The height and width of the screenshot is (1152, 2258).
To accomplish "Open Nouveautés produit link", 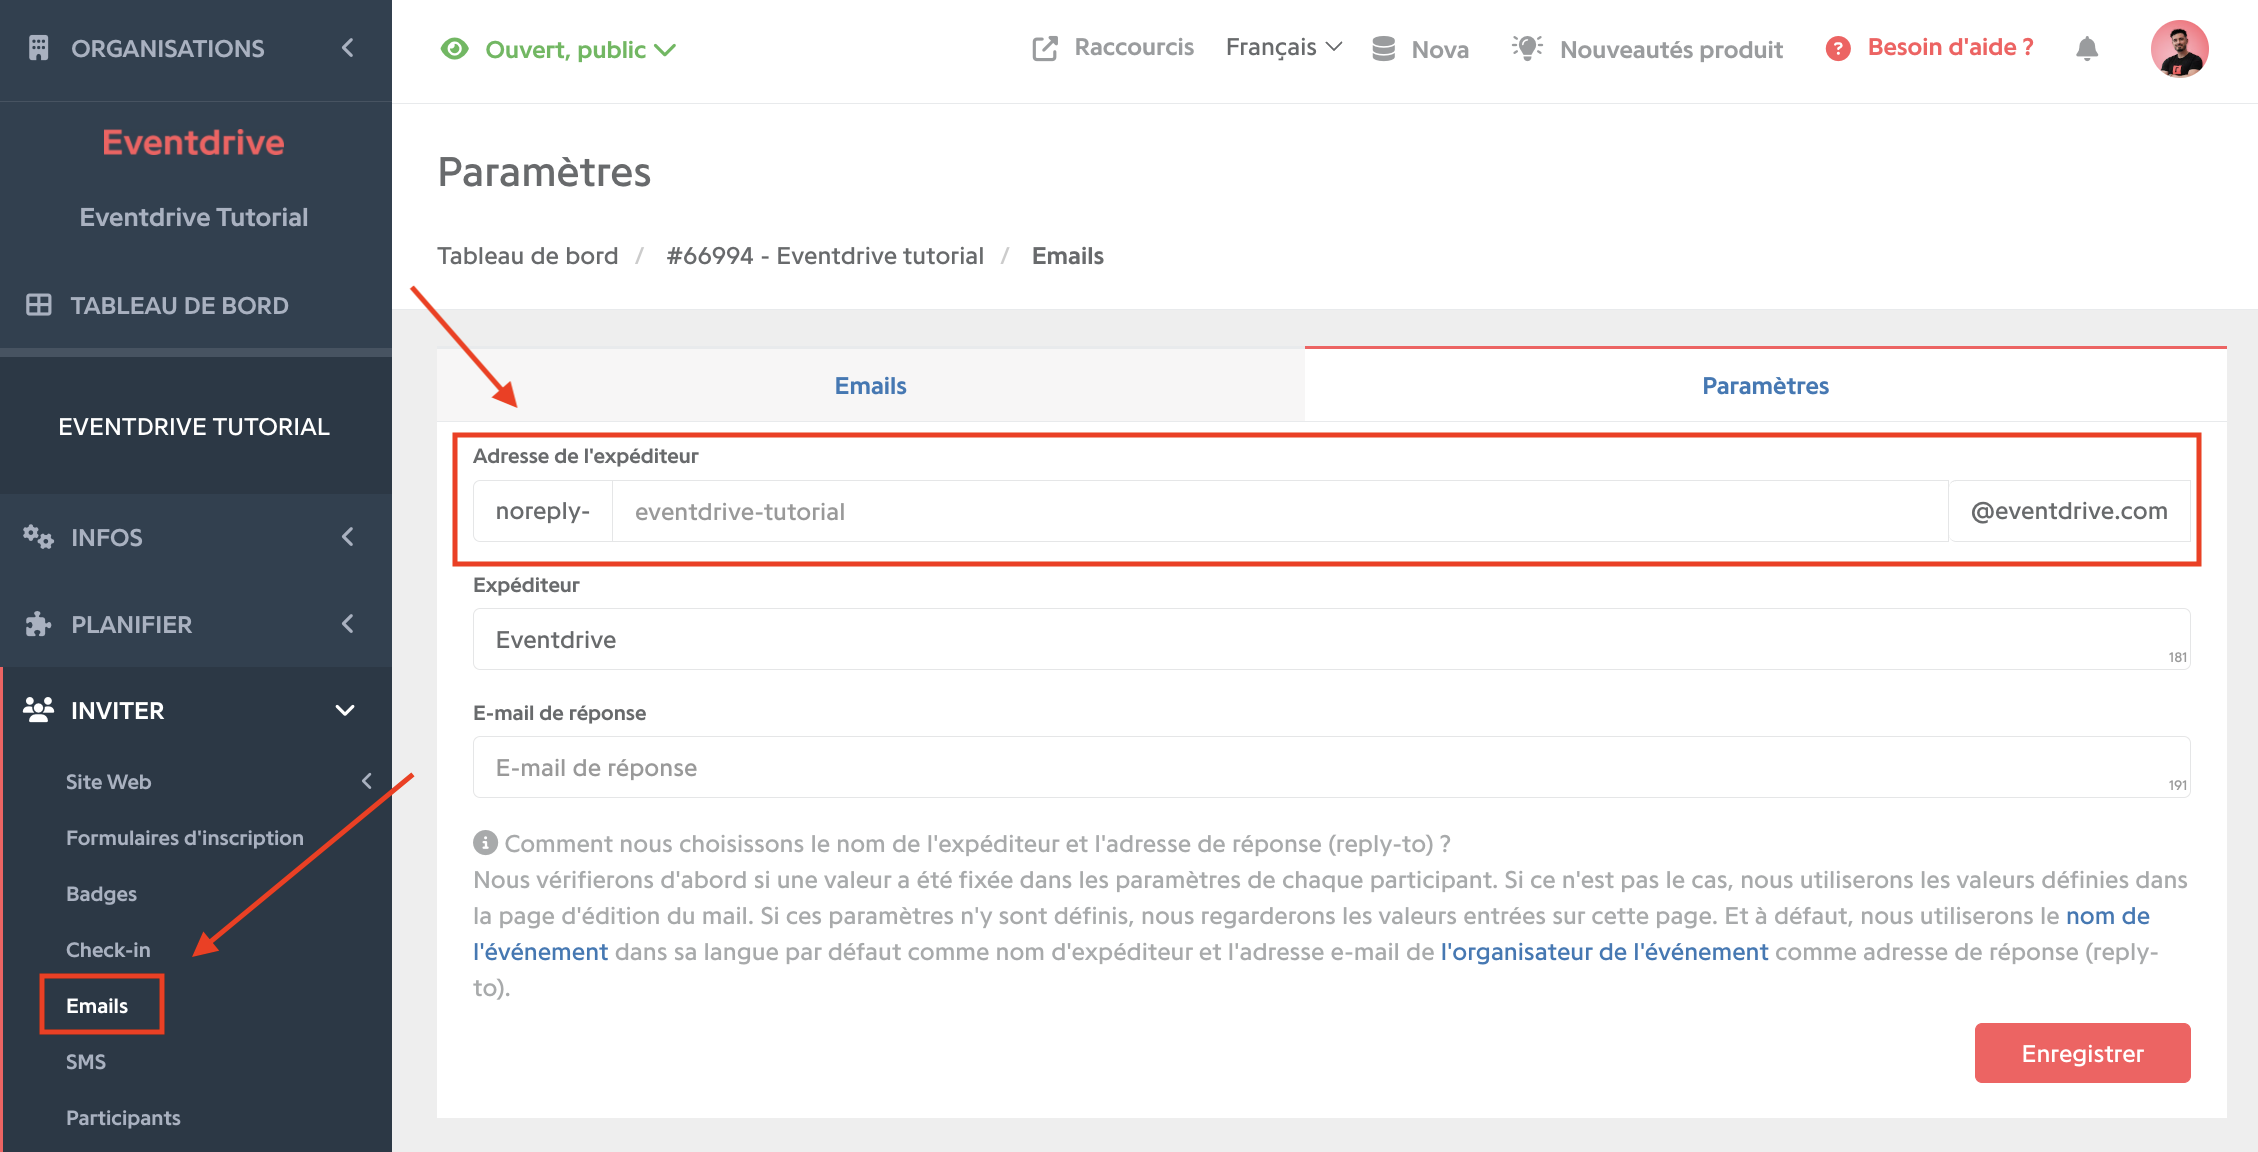I will coord(1671,49).
